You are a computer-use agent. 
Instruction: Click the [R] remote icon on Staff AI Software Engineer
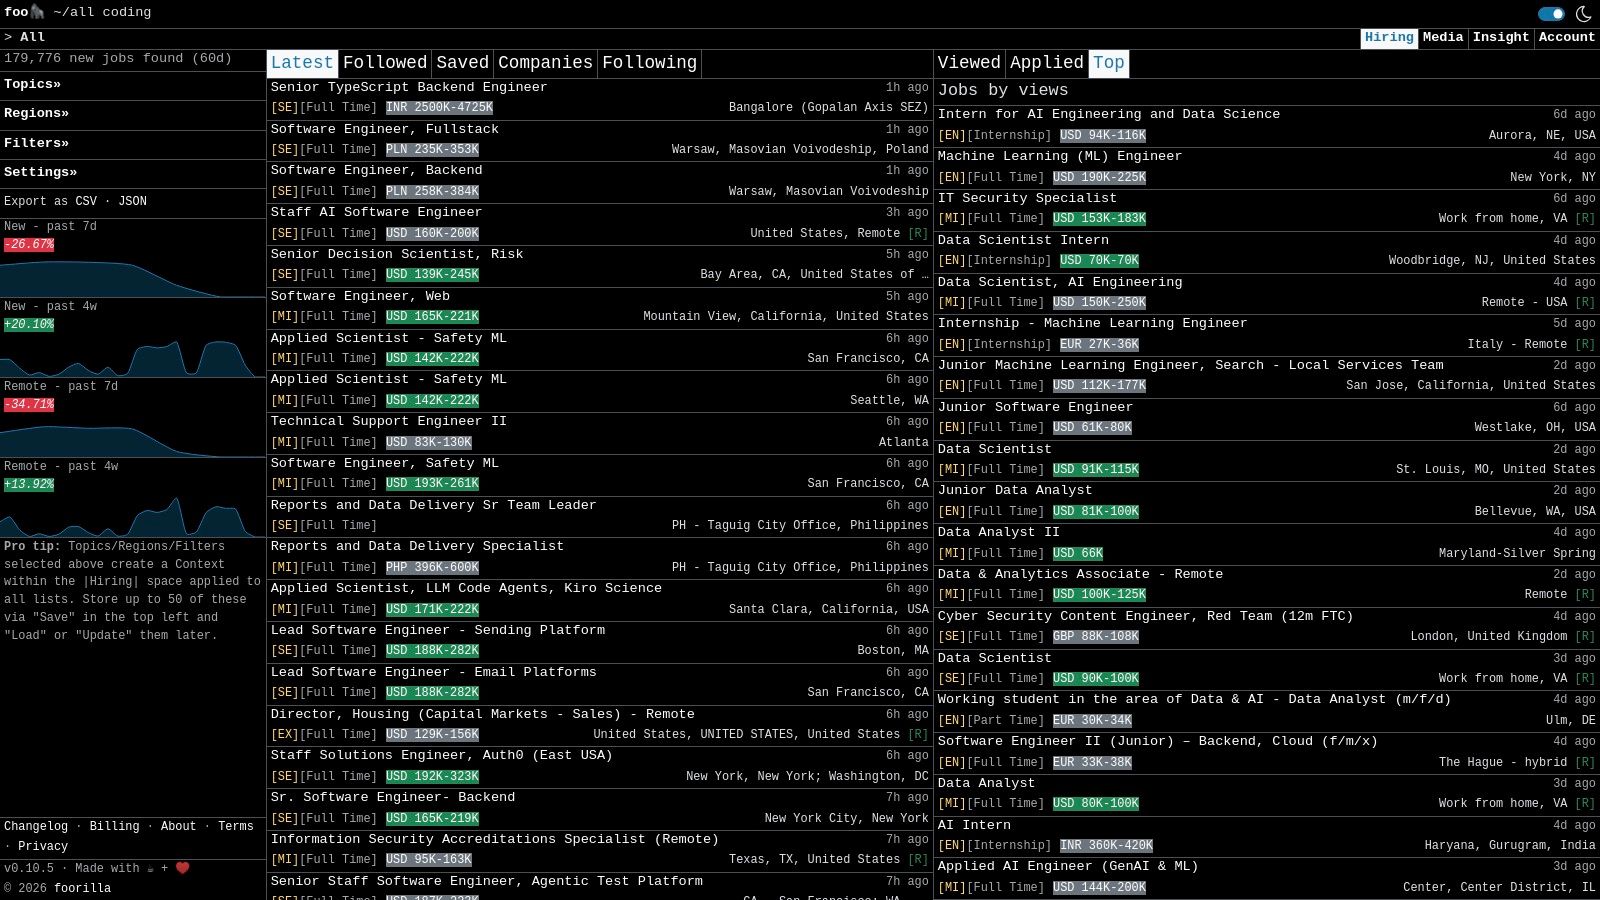click(916, 233)
